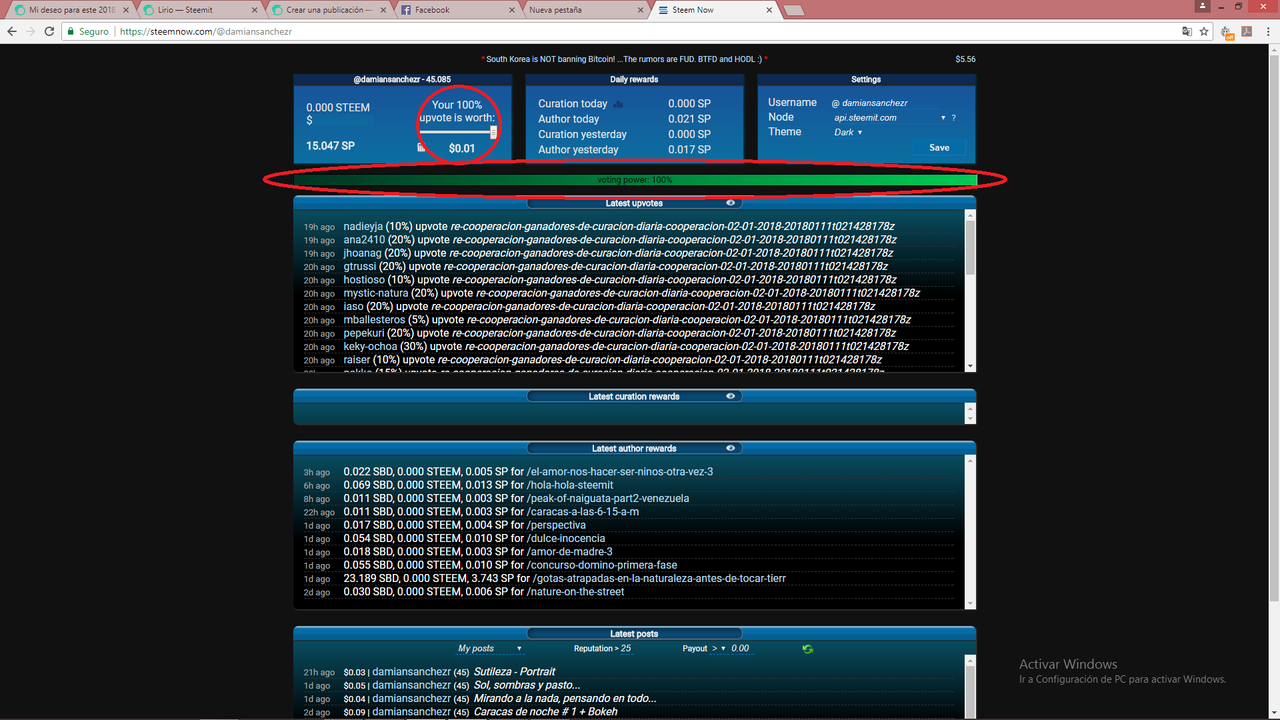Screen dimensions: 1280x720
Task: Click the Username input field damiansanchezr
Action: tap(890, 103)
